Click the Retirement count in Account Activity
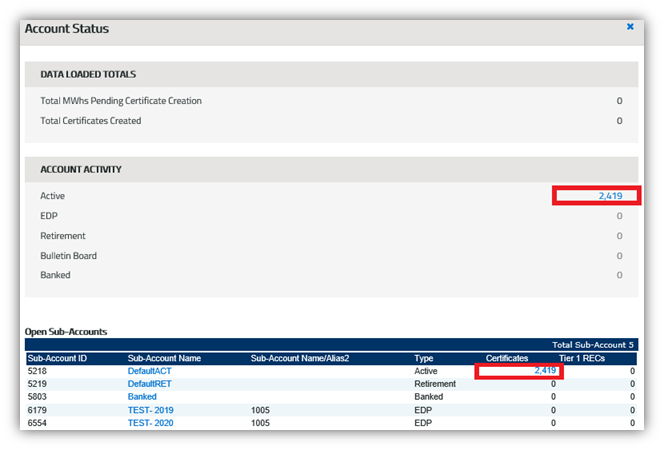This screenshot has height=450, width=664. point(619,236)
